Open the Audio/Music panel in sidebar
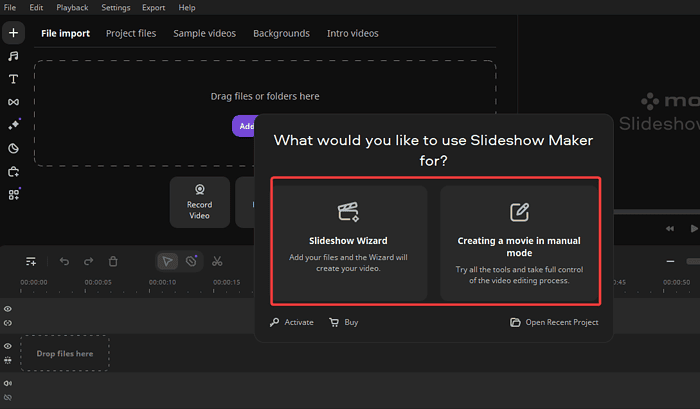Image resolution: width=700 pixels, height=409 pixels. click(14, 56)
